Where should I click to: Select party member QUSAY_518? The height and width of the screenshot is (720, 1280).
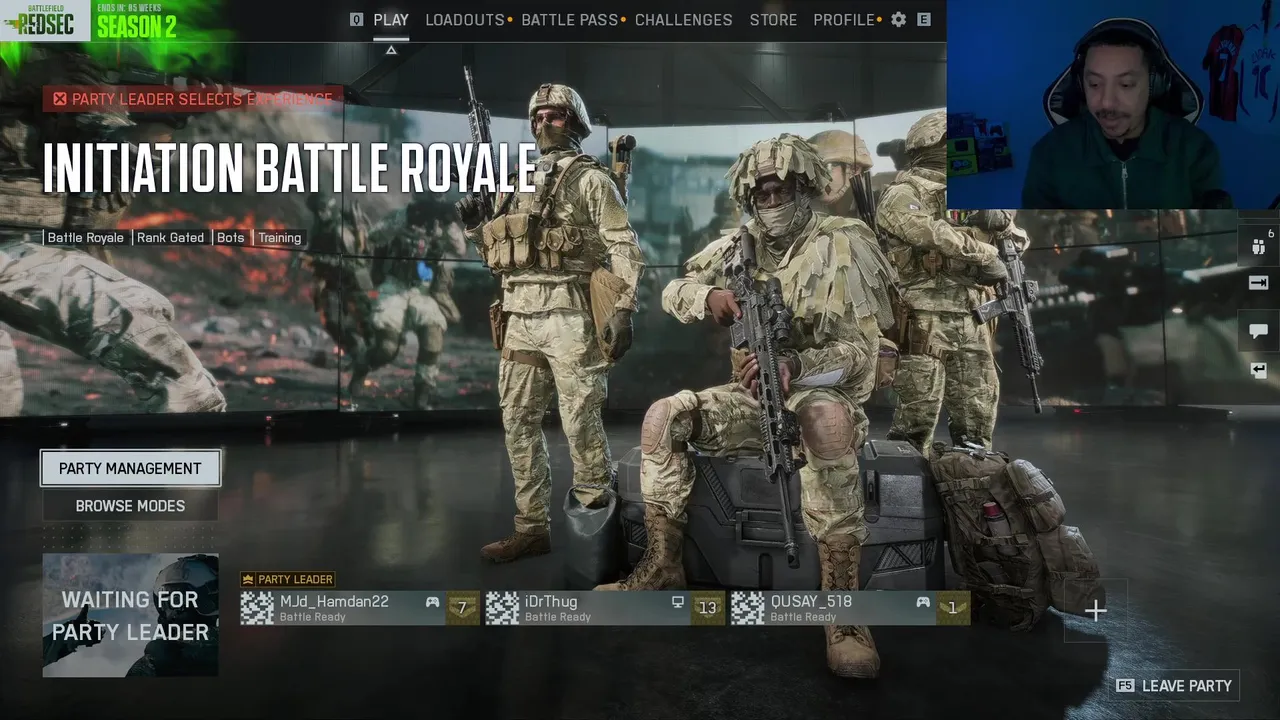tap(850, 608)
